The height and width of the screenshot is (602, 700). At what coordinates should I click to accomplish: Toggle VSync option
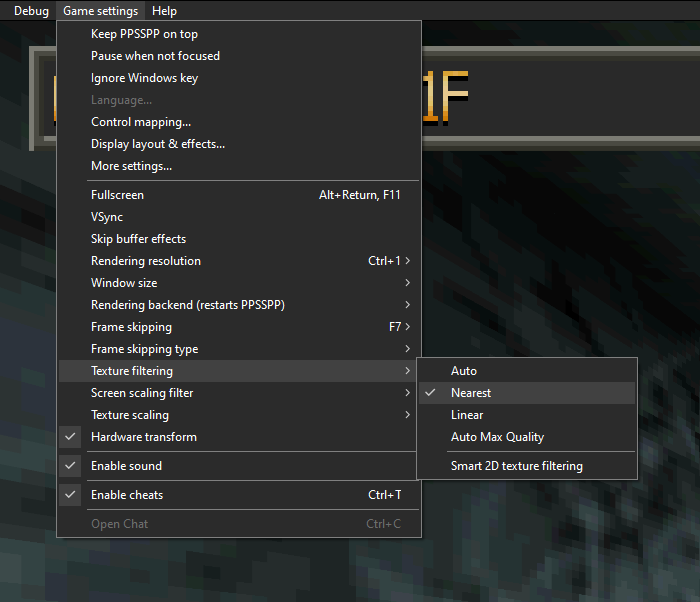coord(239,217)
